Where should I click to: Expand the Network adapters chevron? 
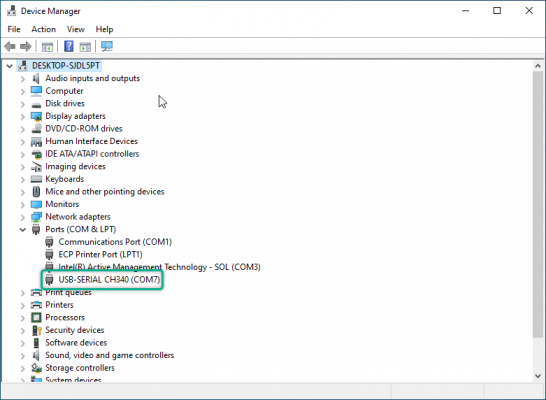coord(23,217)
